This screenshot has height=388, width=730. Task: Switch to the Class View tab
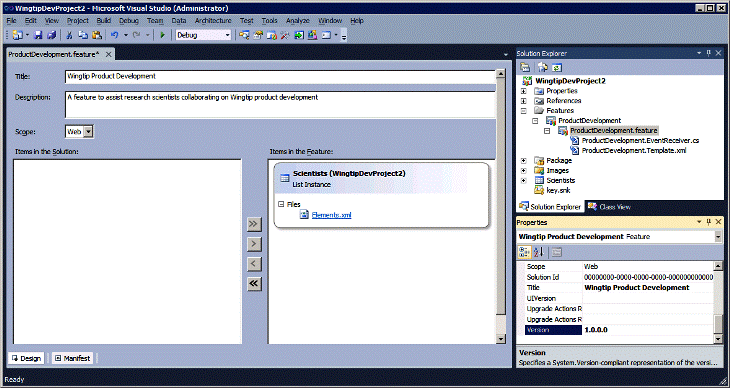(609, 207)
